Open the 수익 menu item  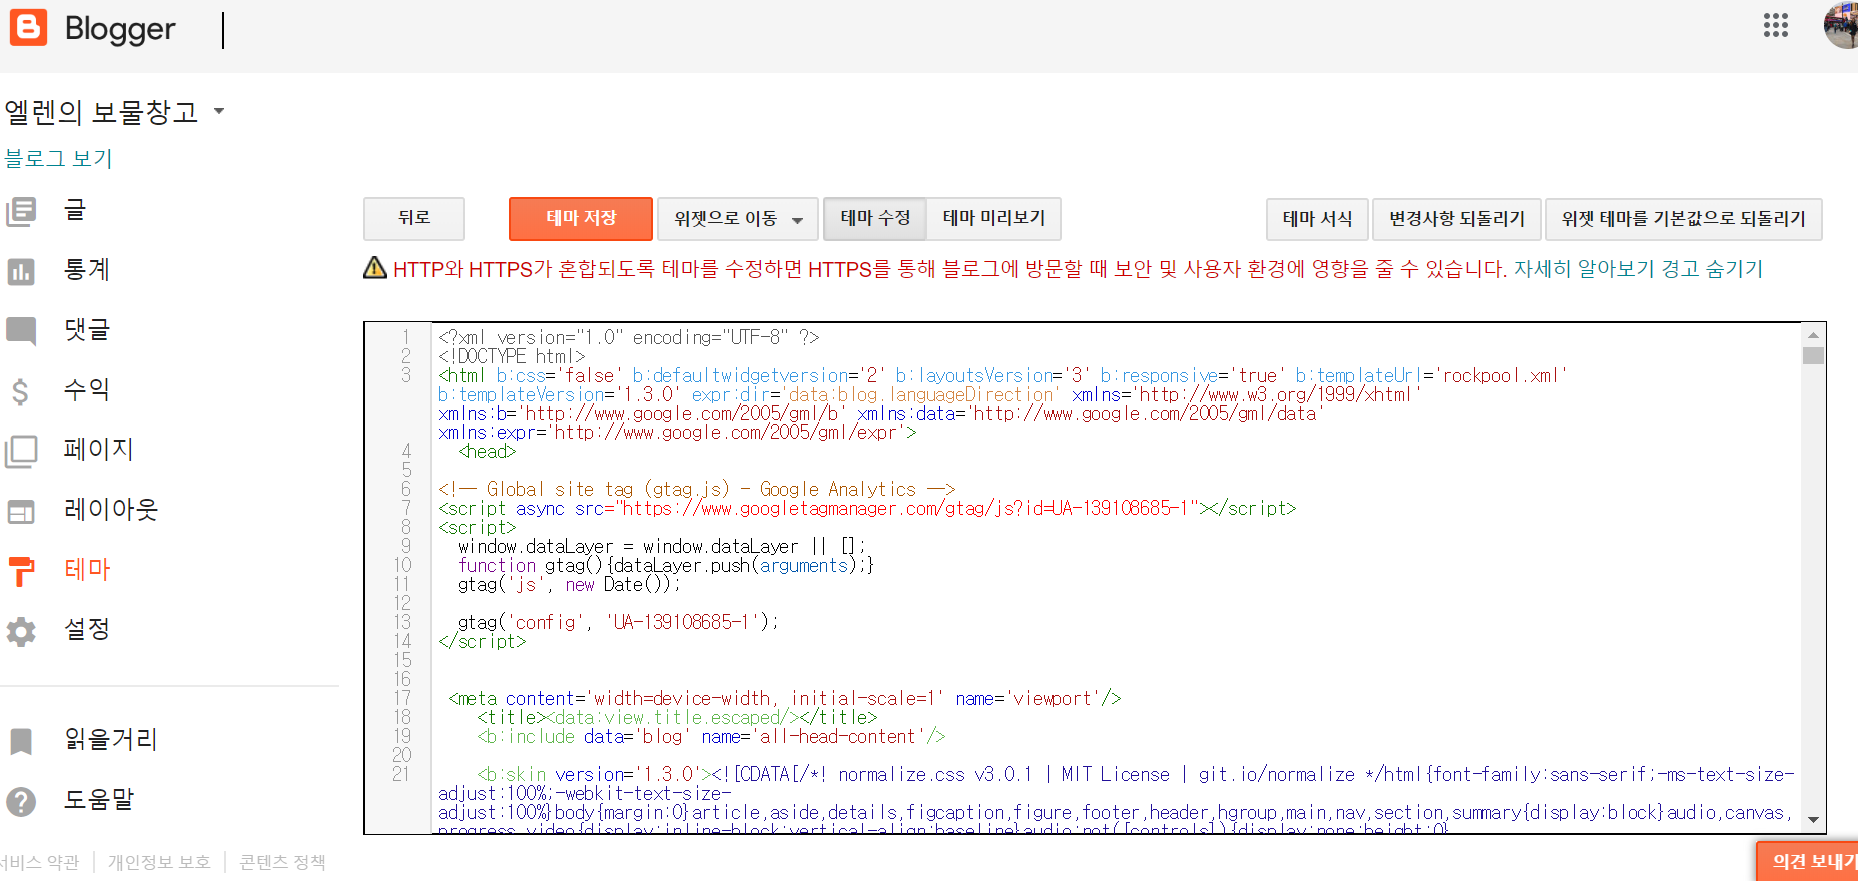pos(87,389)
